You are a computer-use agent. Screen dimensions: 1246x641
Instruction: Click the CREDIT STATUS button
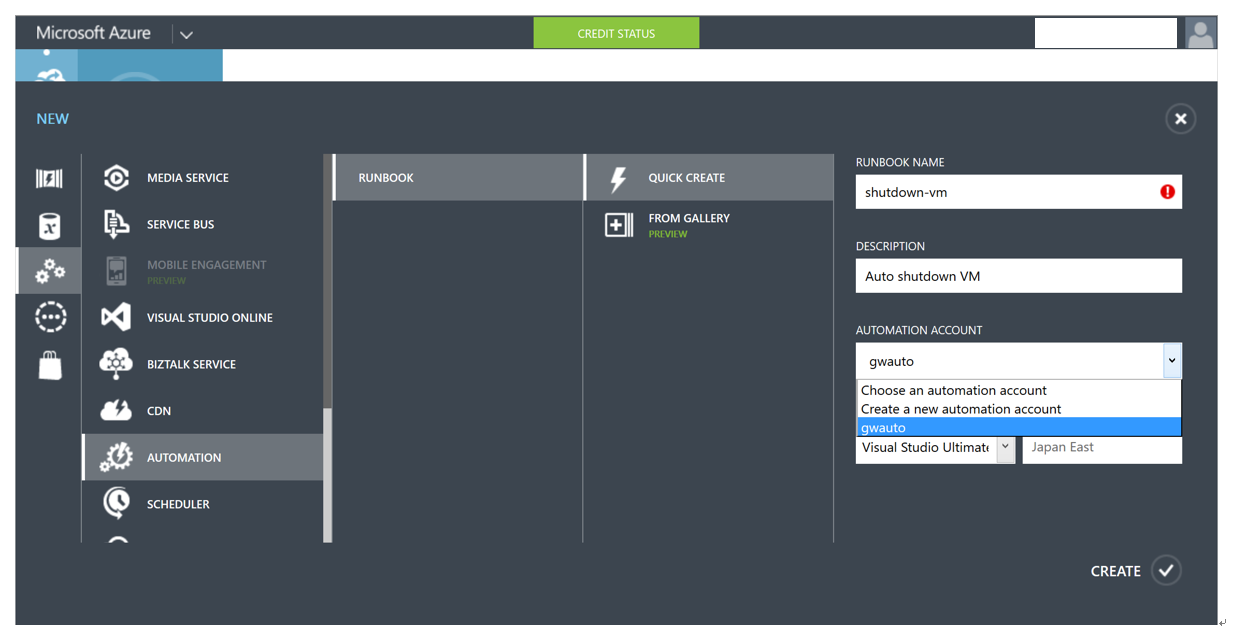pos(616,33)
